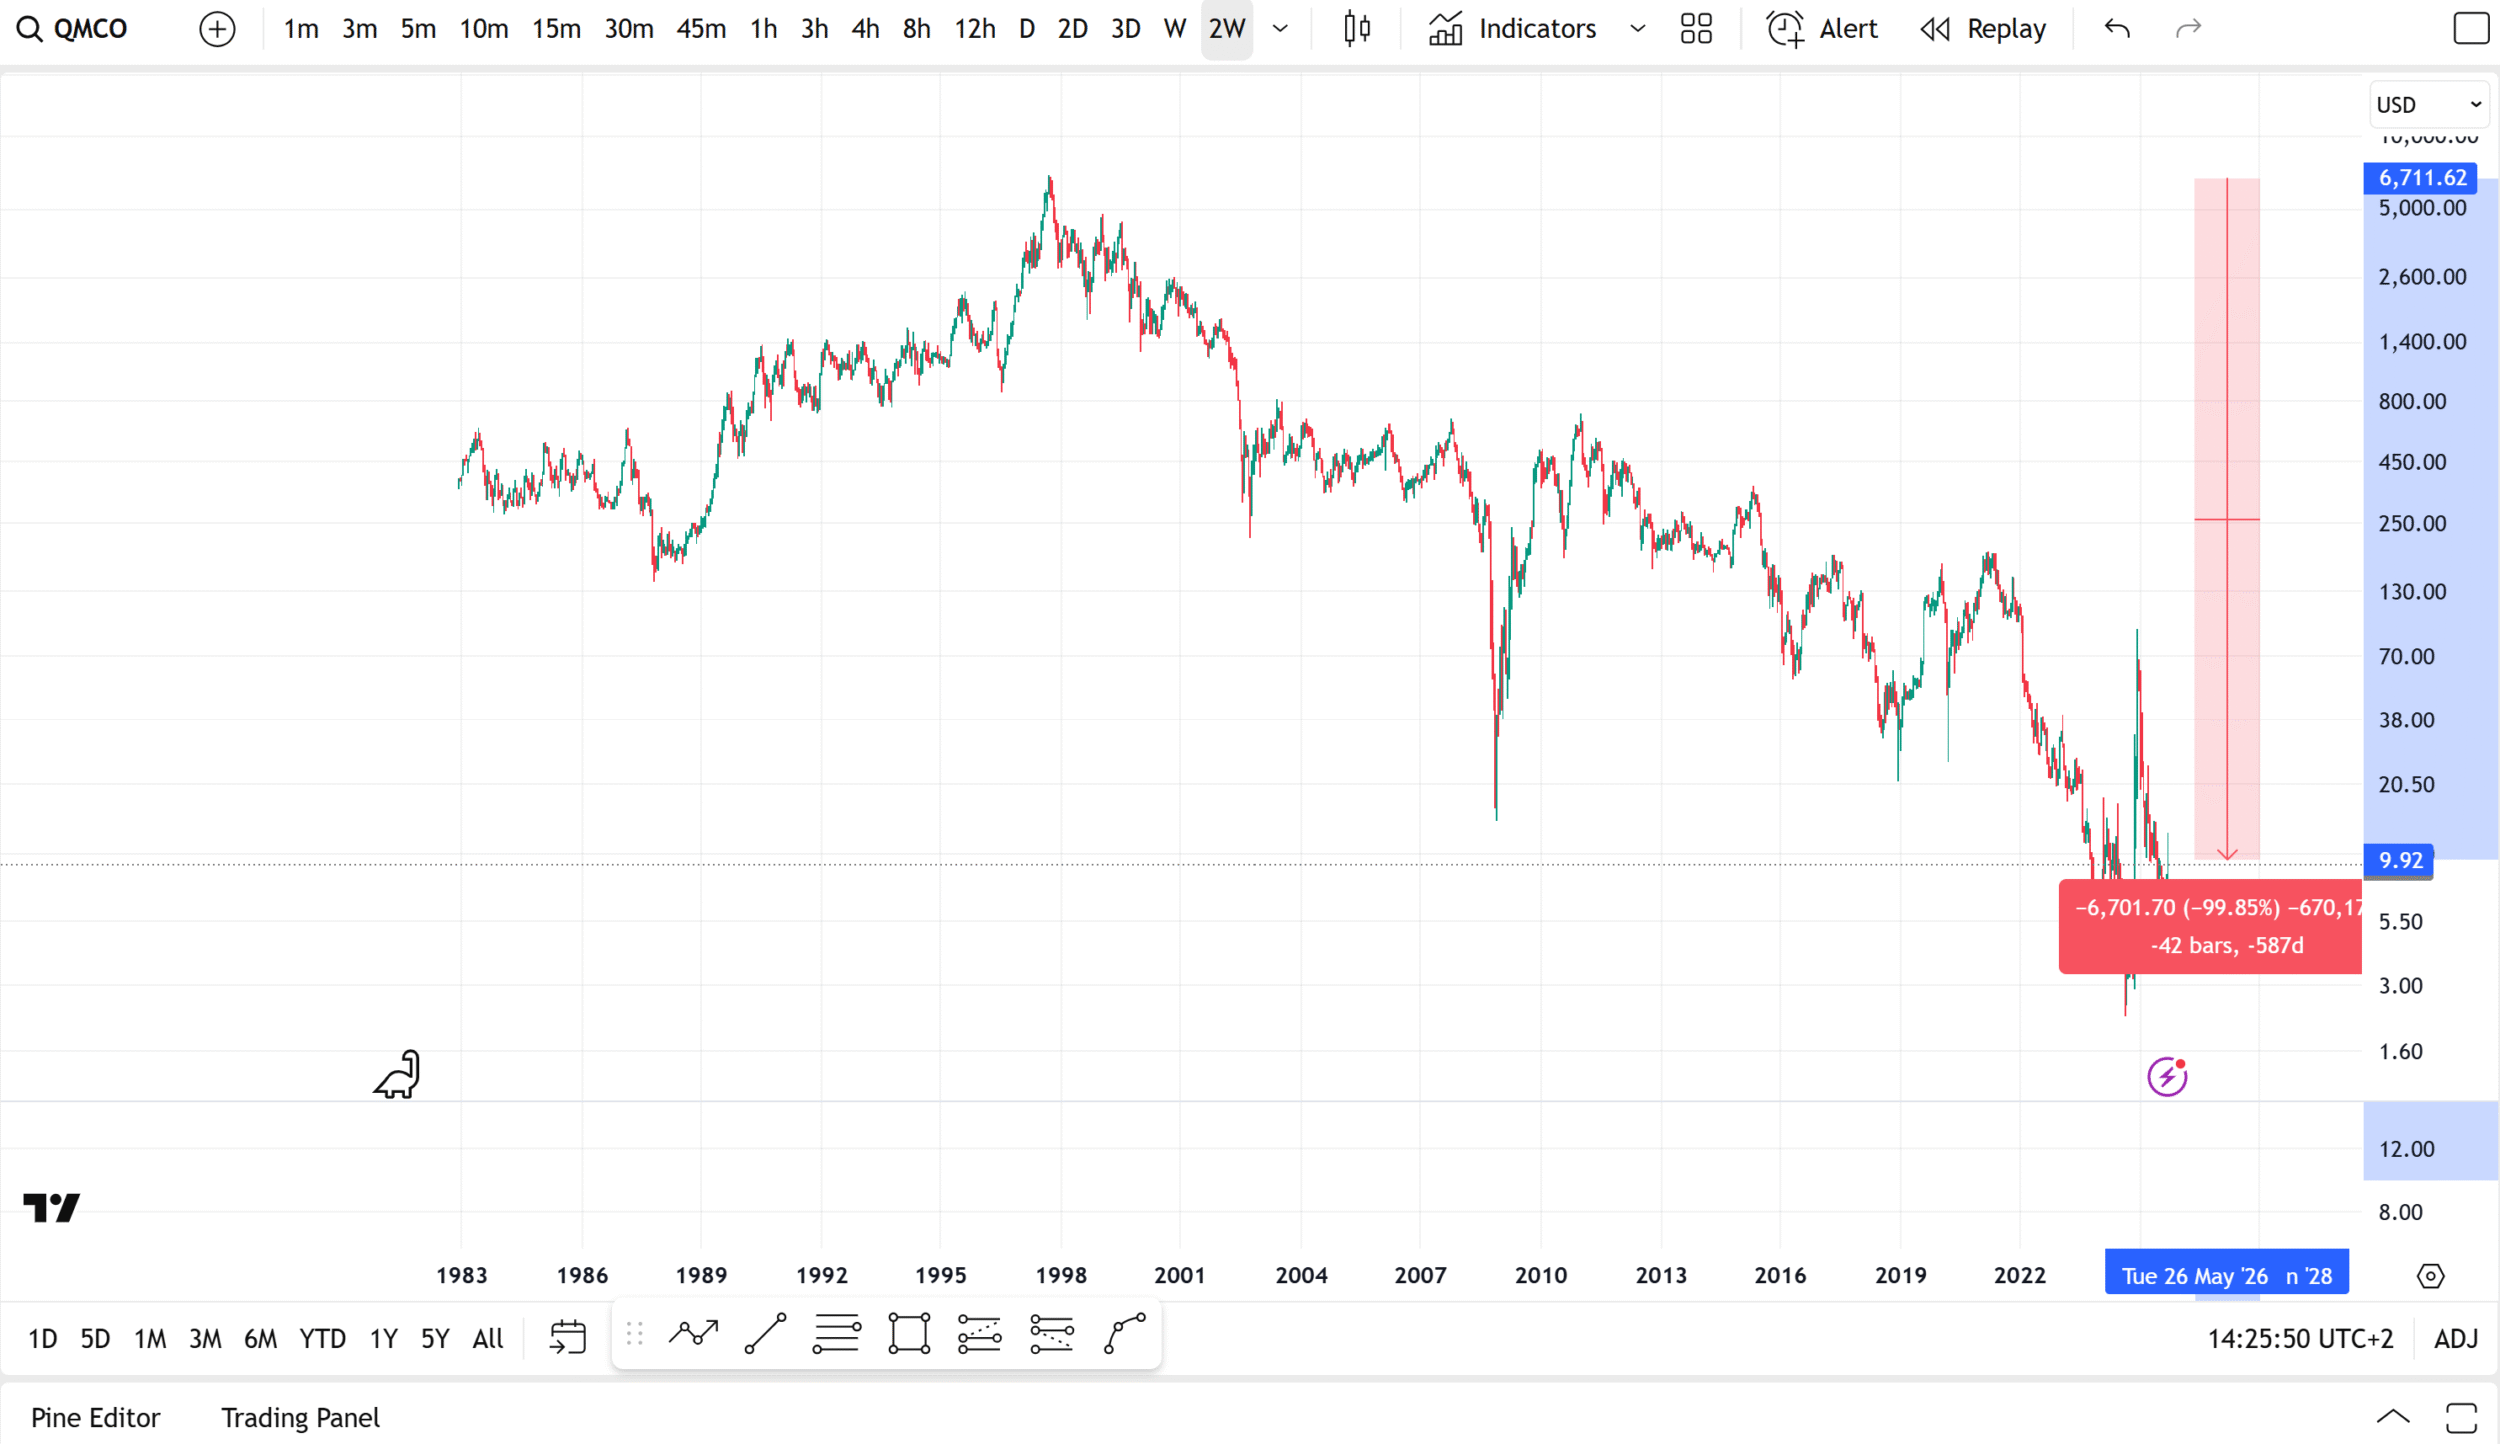The image size is (2500, 1444).
Task: Open the go to date calendar icon
Action: click(x=567, y=1337)
